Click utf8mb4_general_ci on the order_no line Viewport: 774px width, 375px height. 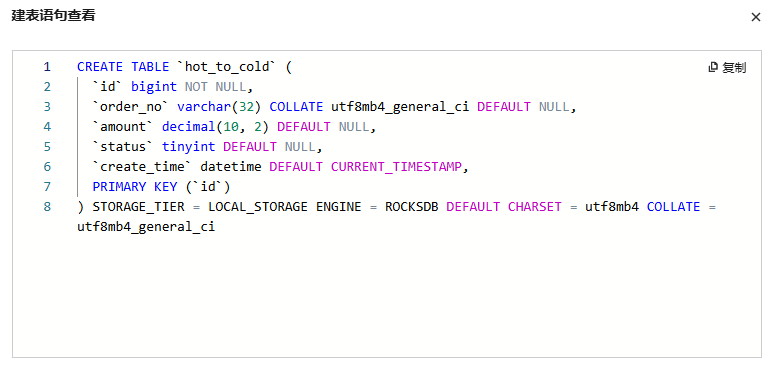(400, 107)
